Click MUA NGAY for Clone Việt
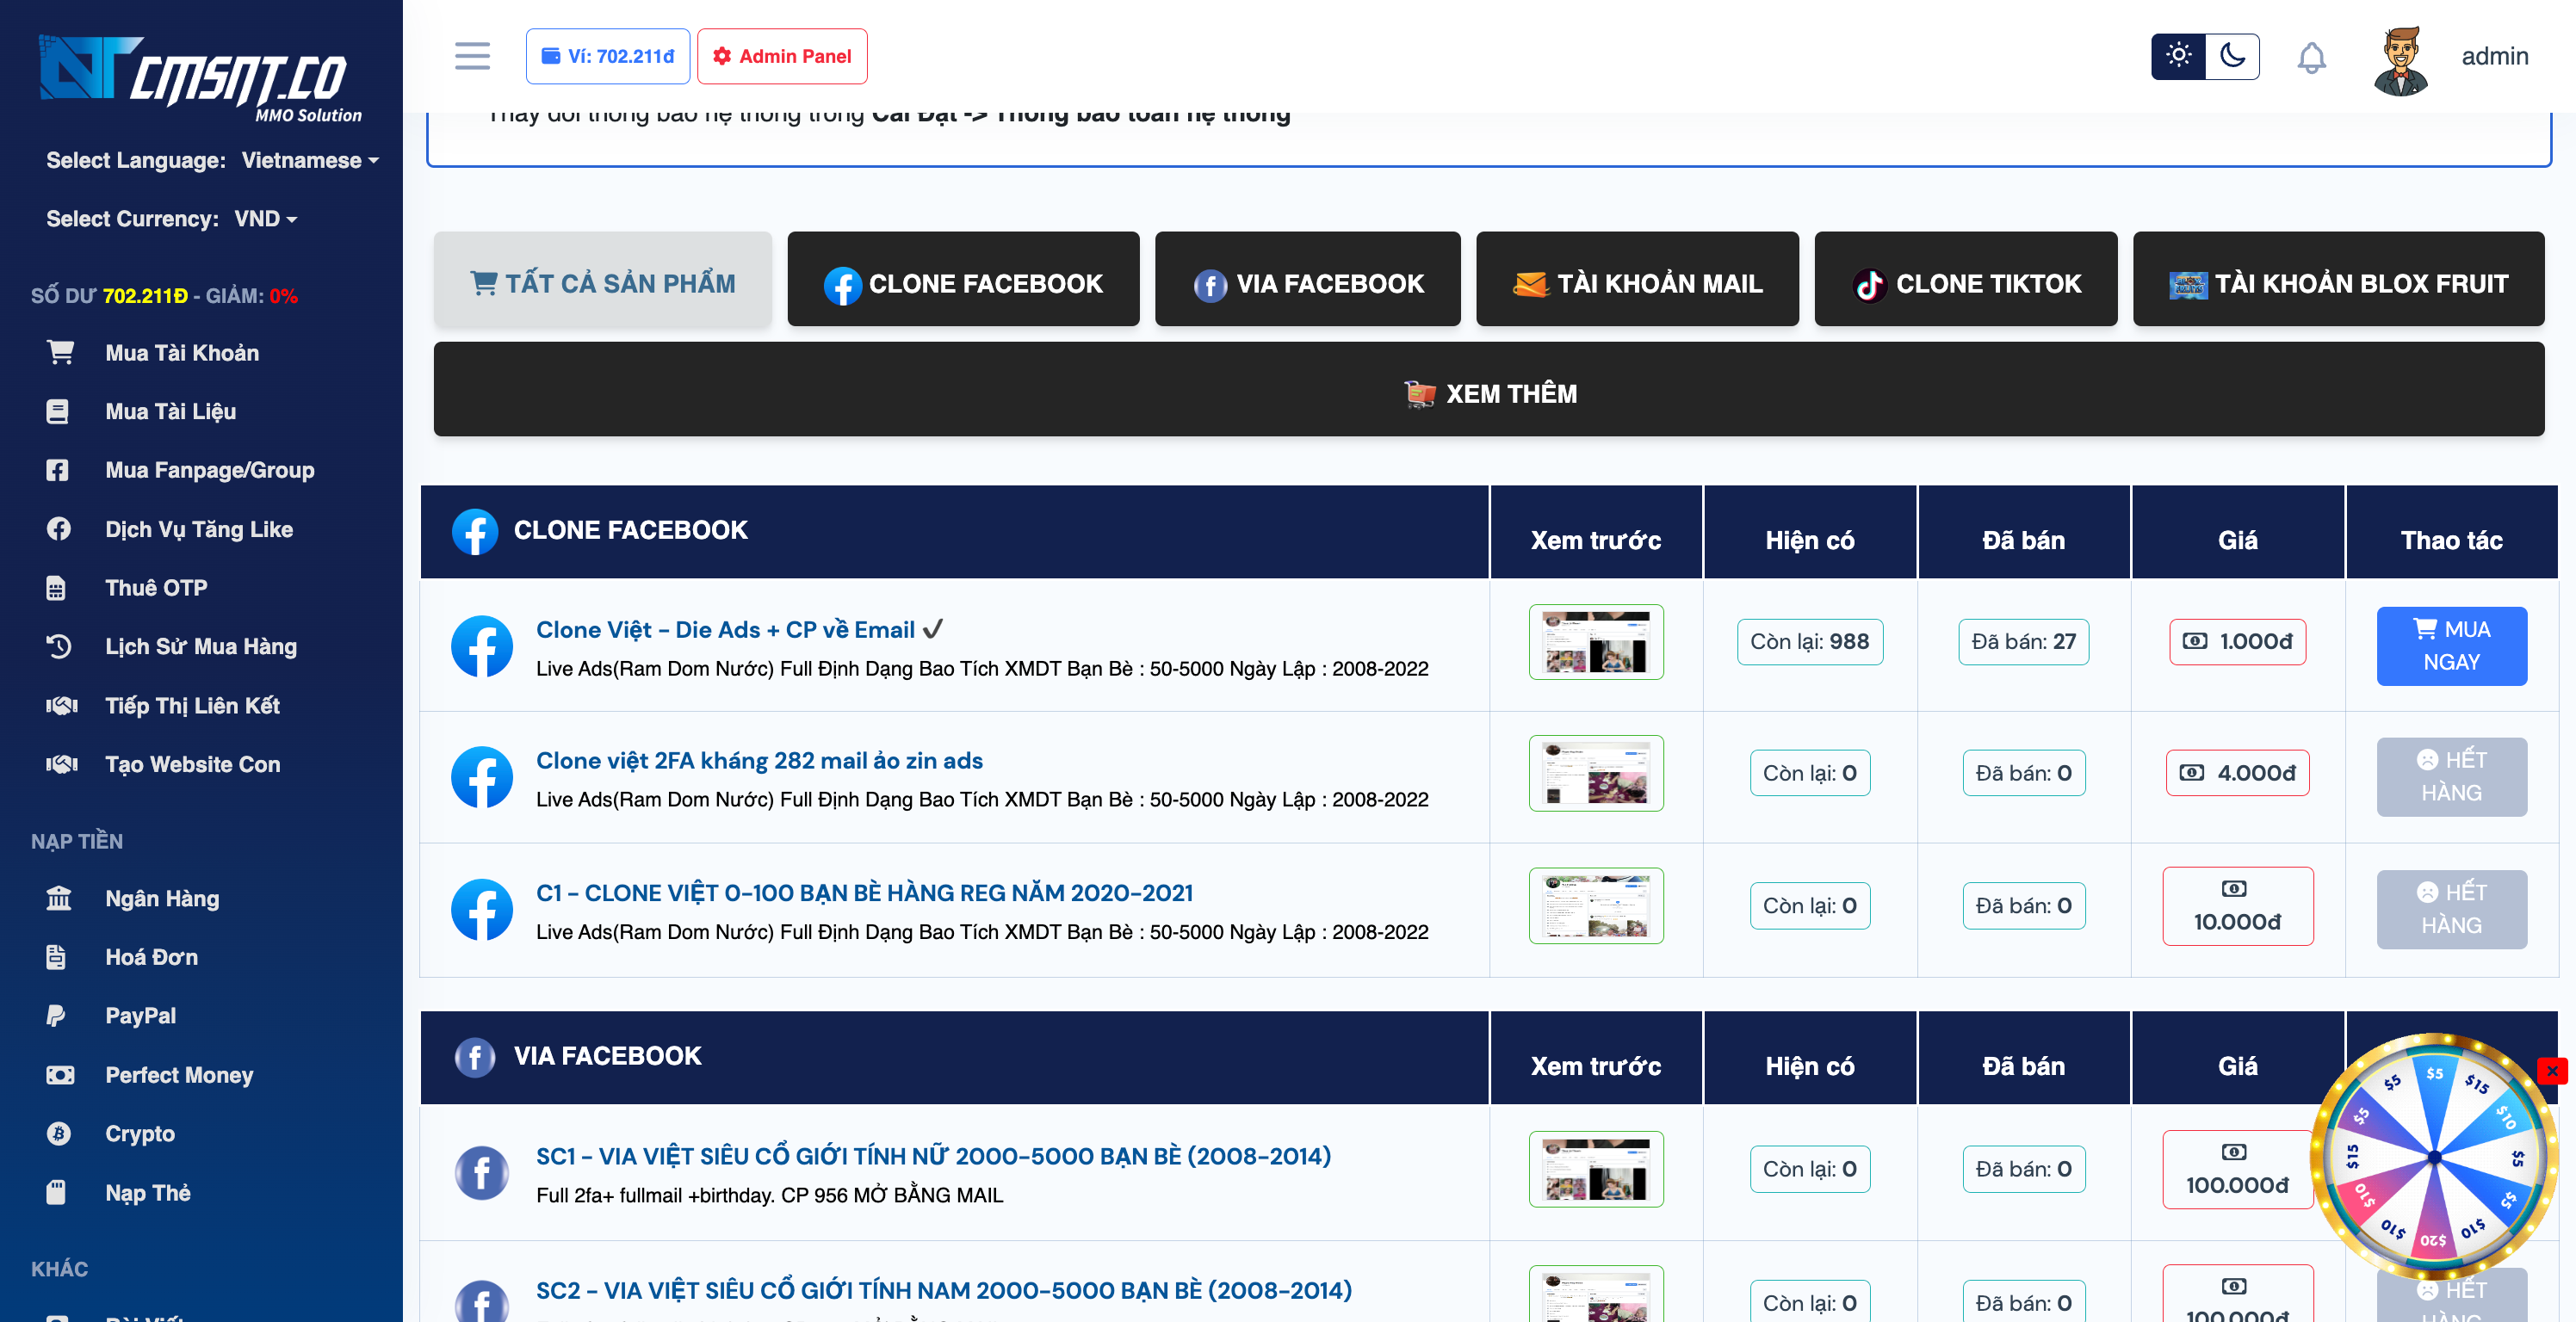The height and width of the screenshot is (1322, 2576). (2451, 646)
